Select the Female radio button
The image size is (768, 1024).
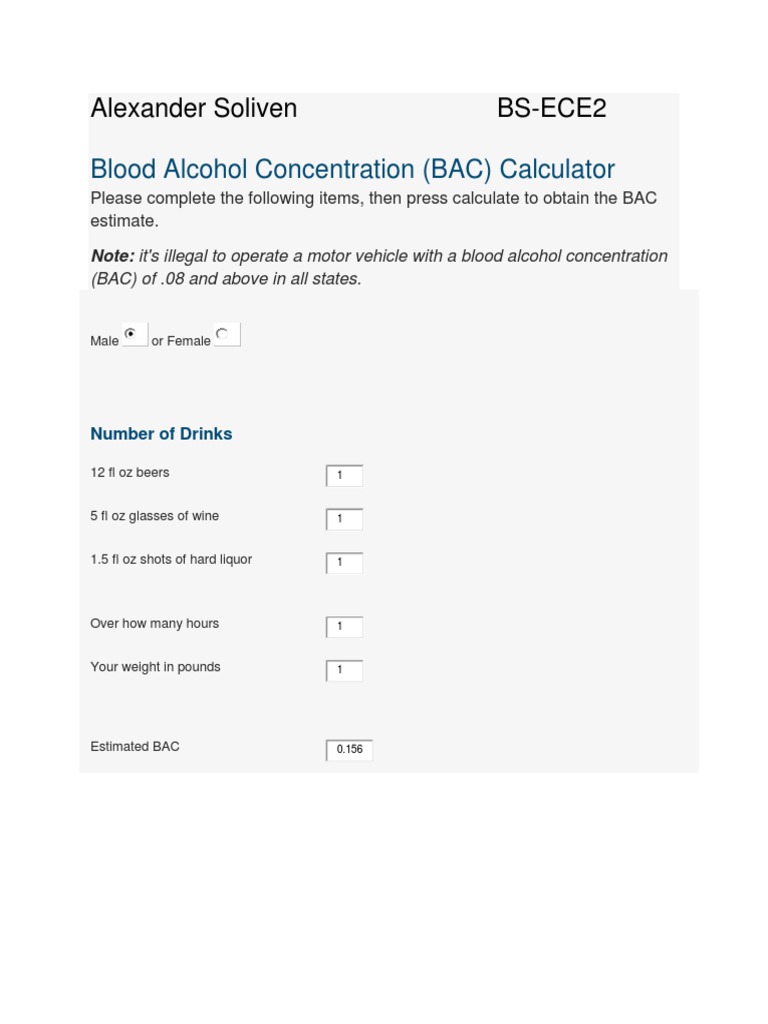(x=223, y=334)
